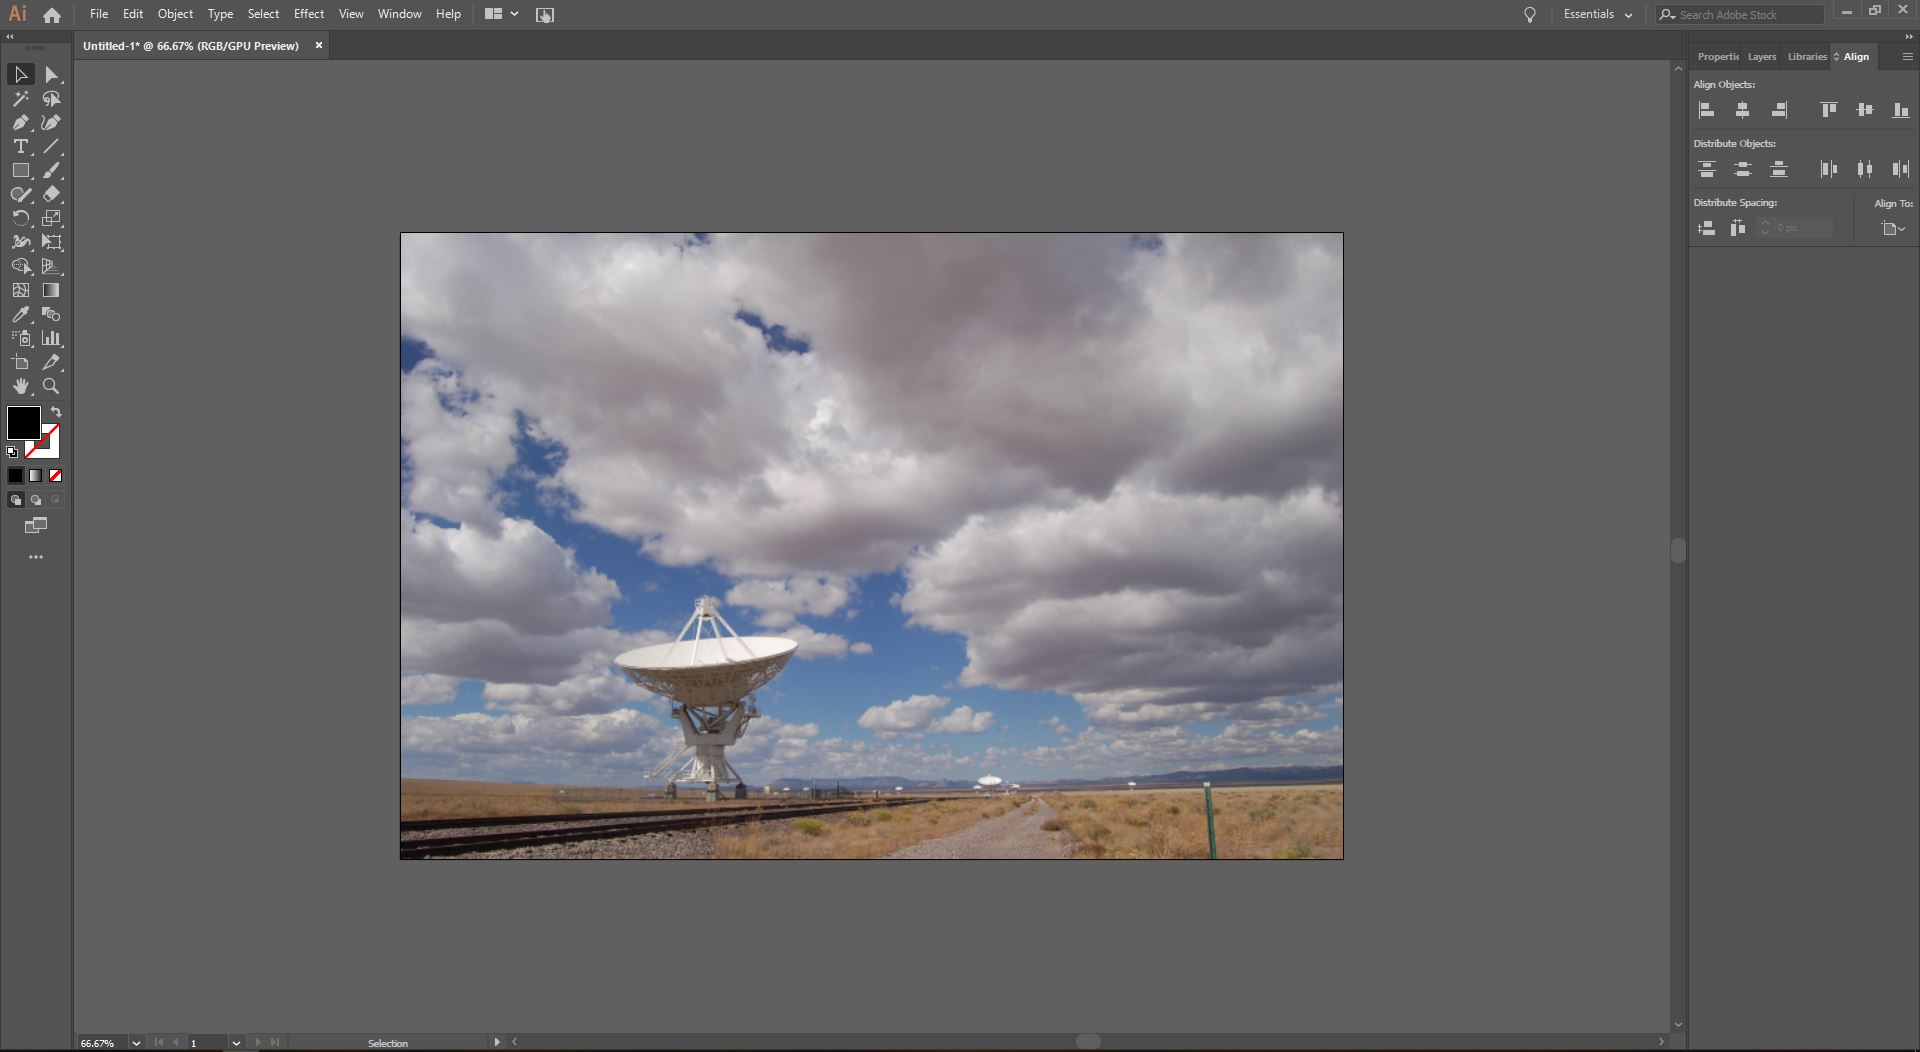
Task: Click the black fill color swatch
Action: coord(24,424)
